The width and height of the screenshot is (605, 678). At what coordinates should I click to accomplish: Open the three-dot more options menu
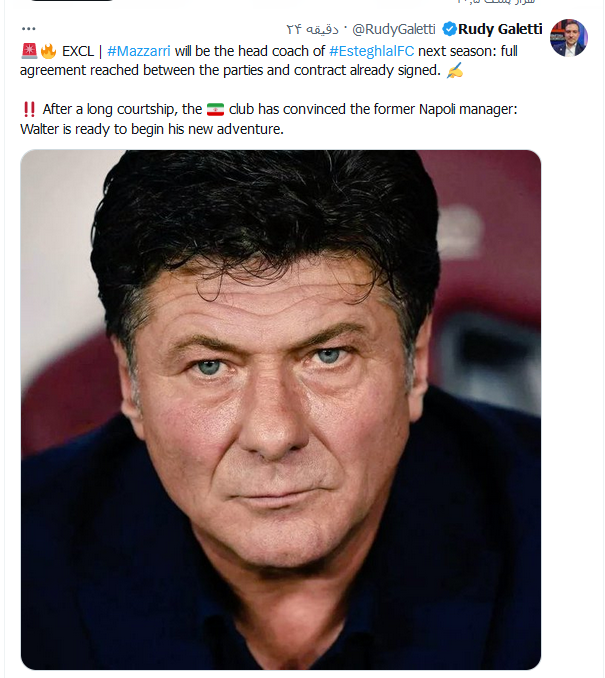coord(27,27)
